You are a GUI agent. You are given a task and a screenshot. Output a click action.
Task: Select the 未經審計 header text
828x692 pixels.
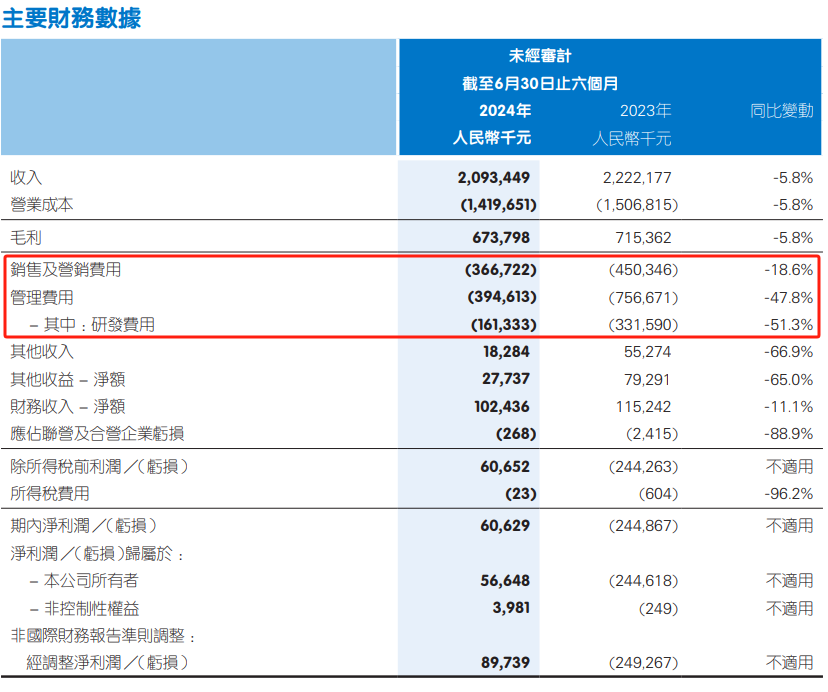coord(540,57)
